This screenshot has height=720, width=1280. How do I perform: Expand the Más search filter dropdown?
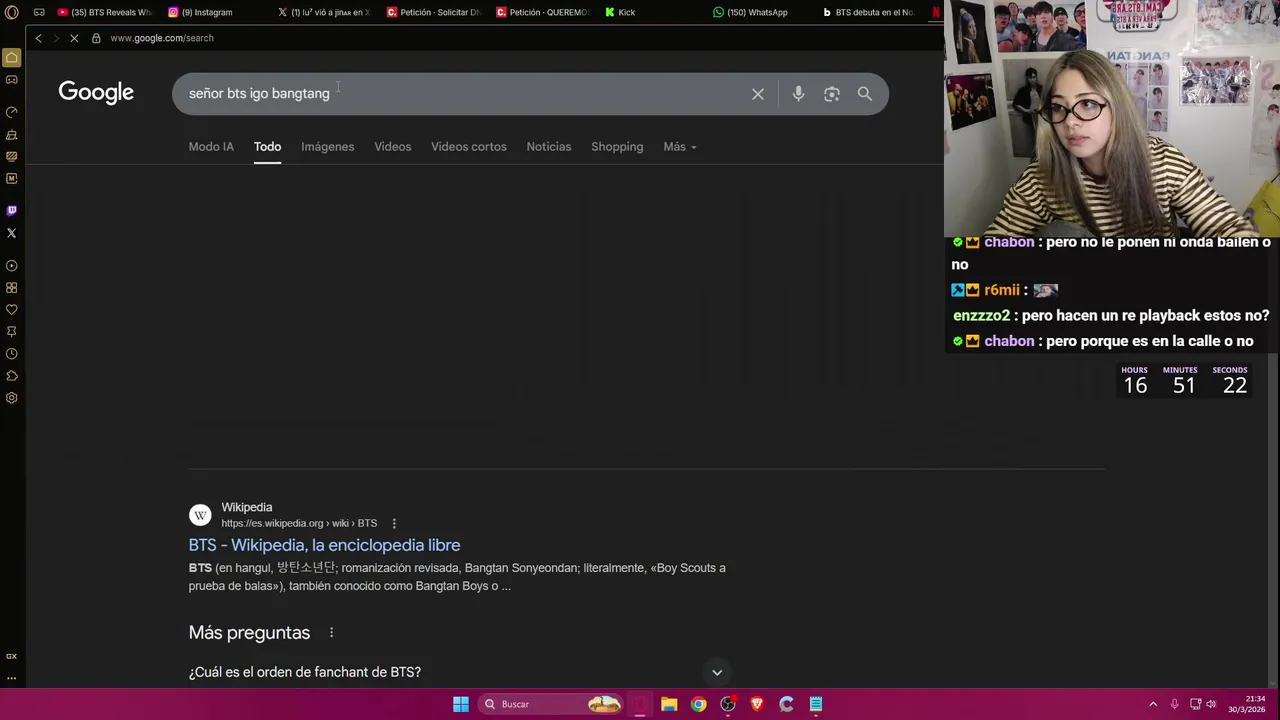click(680, 147)
